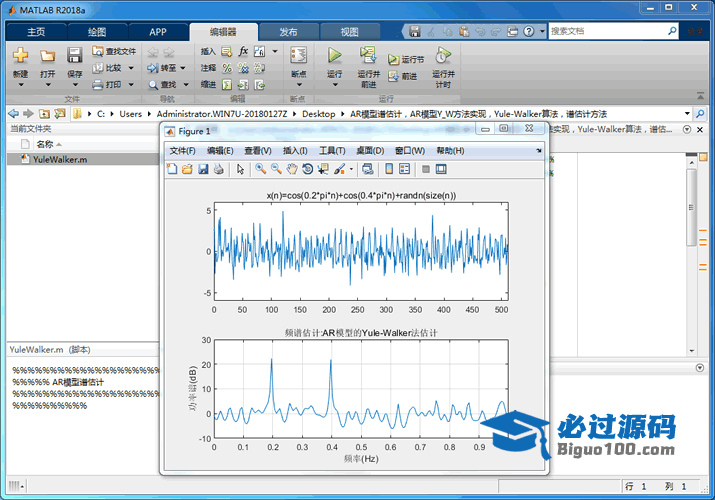Click the browse for folder icon

[60, 113]
